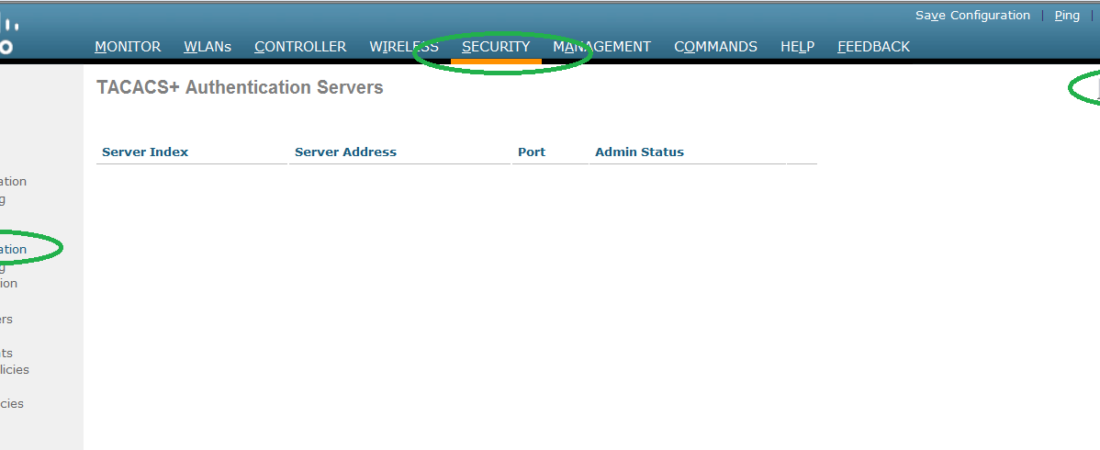This screenshot has width=1100, height=450.
Task: Click the Server Index column header
Action: (x=145, y=152)
